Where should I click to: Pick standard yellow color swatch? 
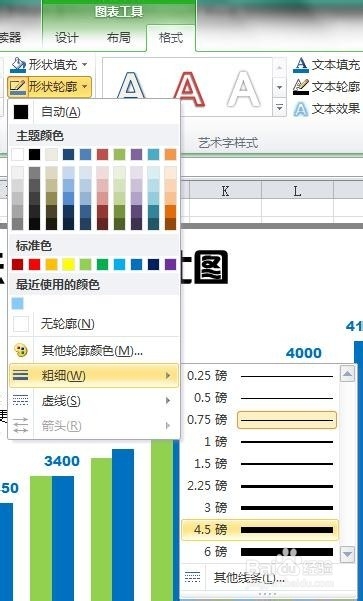[x=69, y=264]
